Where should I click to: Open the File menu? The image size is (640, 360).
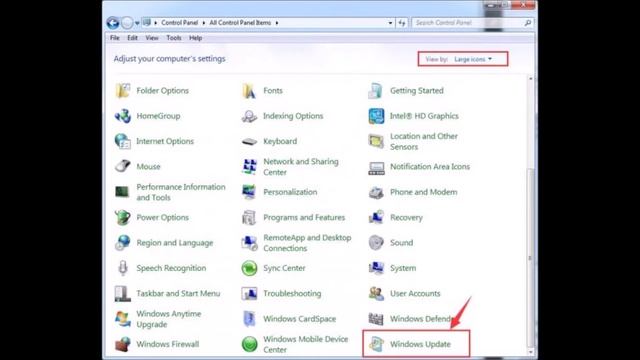point(115,38)
